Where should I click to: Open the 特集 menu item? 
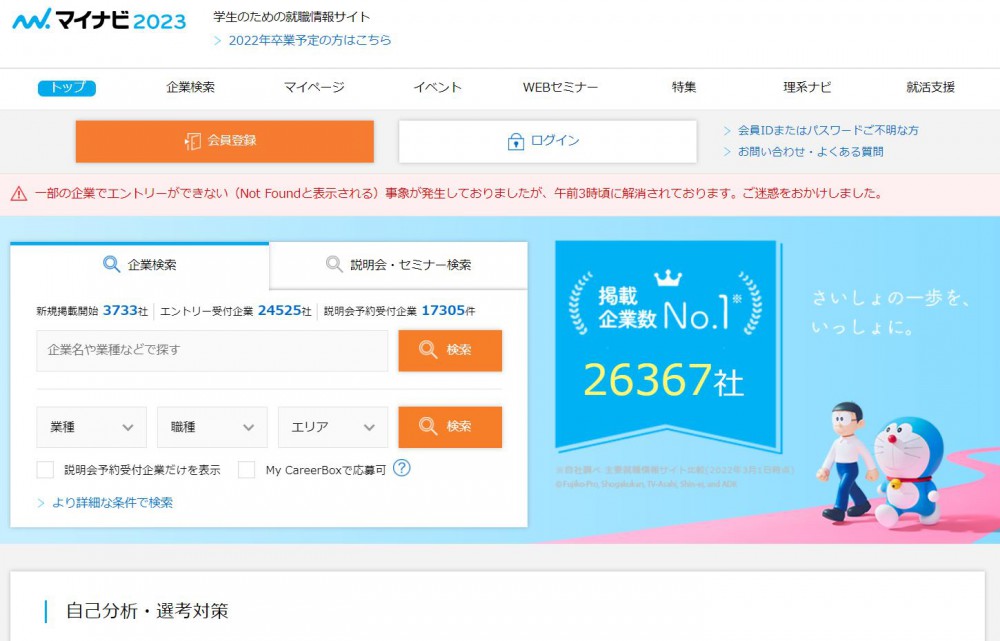tap(684, 87)
